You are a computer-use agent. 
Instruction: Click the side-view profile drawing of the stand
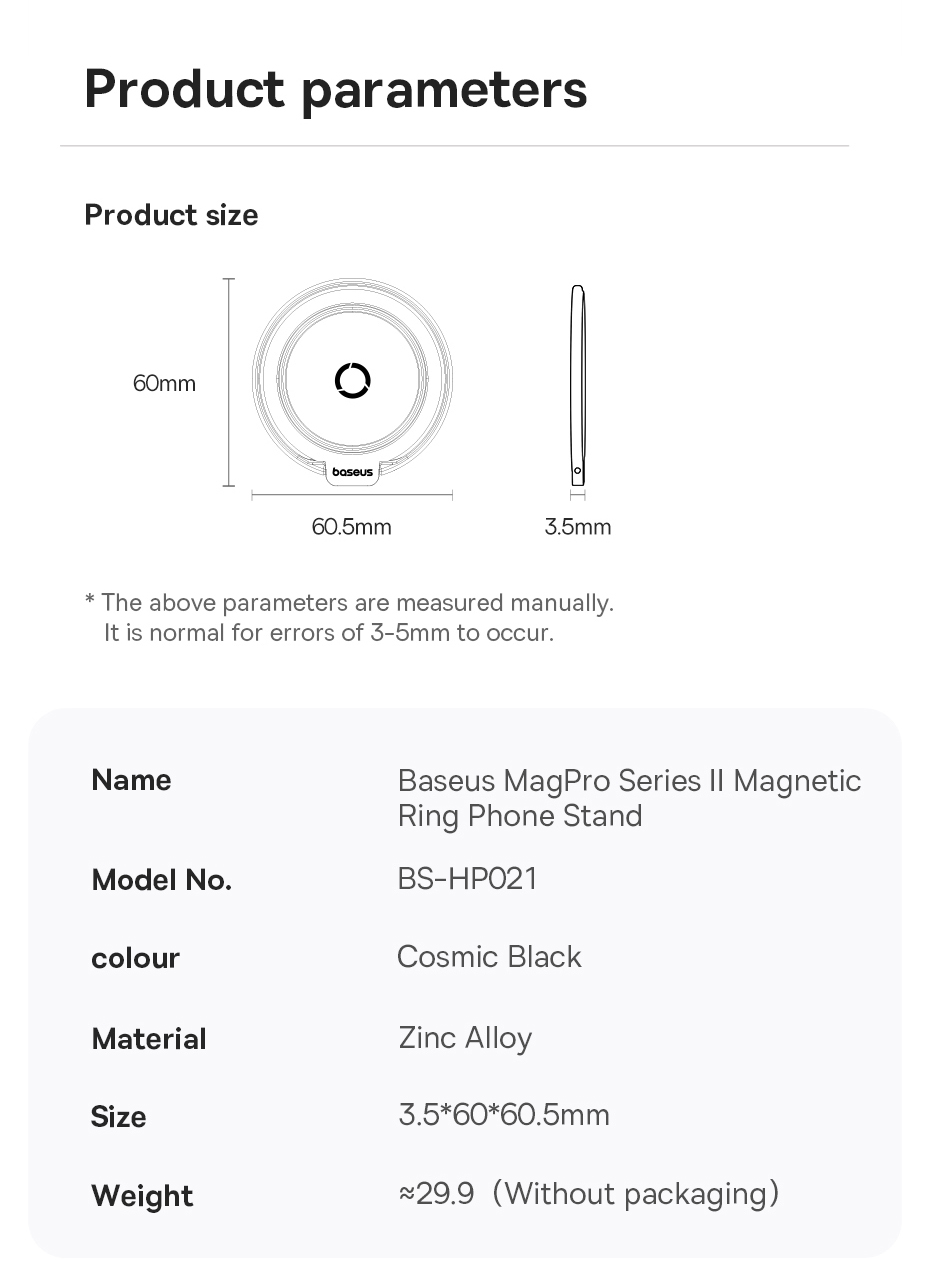577,385
